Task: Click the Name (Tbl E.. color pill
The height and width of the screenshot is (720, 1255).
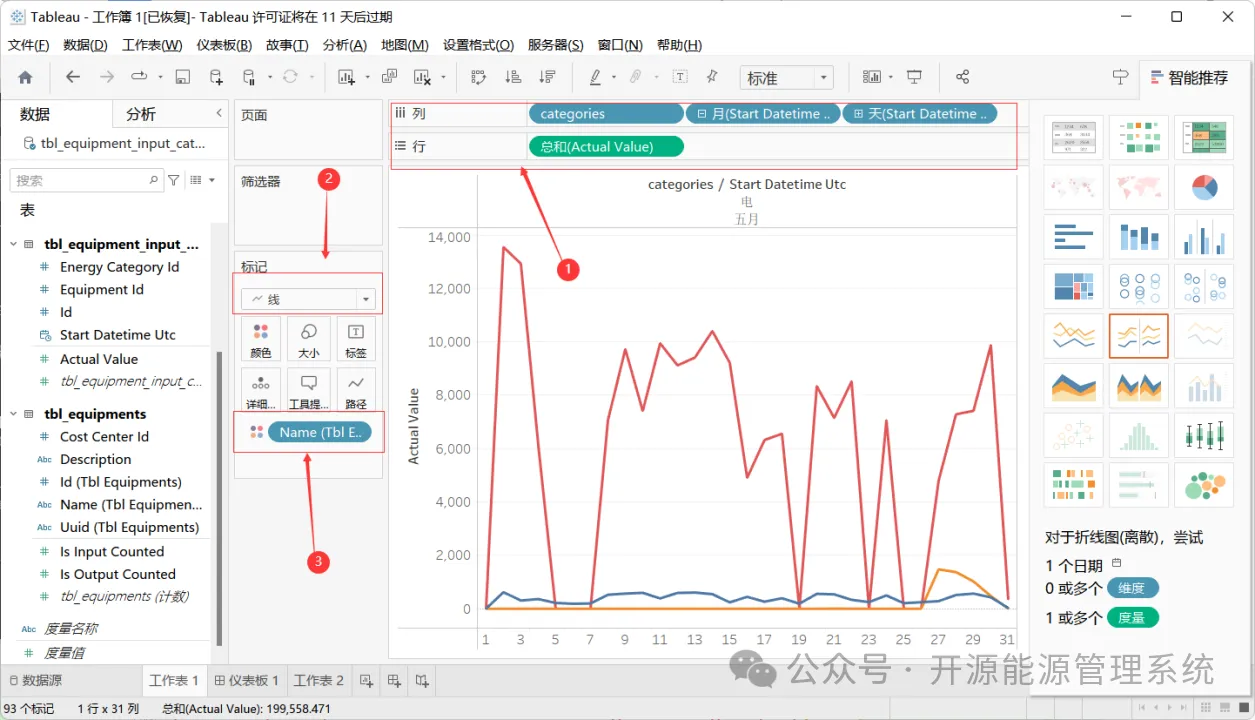Action: coord(320,432)
